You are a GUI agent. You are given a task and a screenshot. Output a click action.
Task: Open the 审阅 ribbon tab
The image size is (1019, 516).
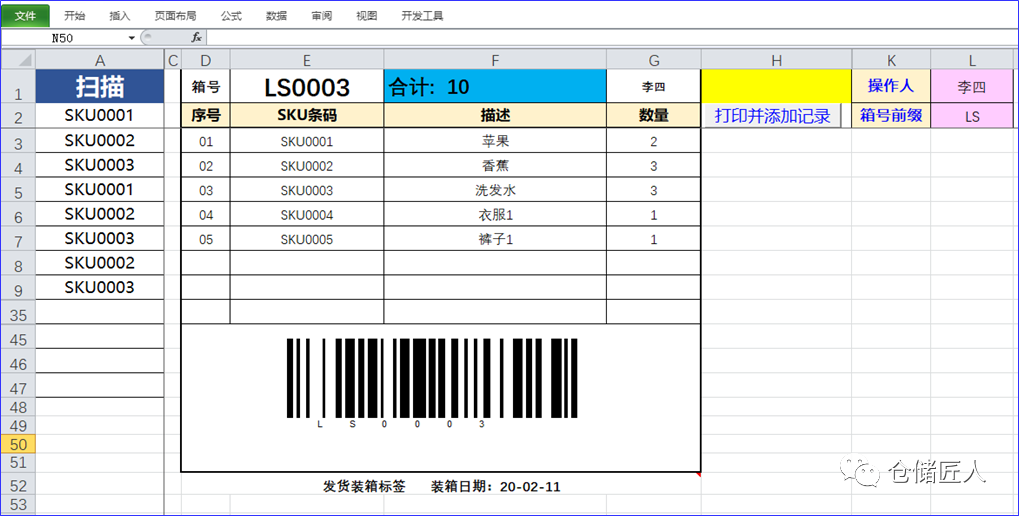[x=322, y=16]
